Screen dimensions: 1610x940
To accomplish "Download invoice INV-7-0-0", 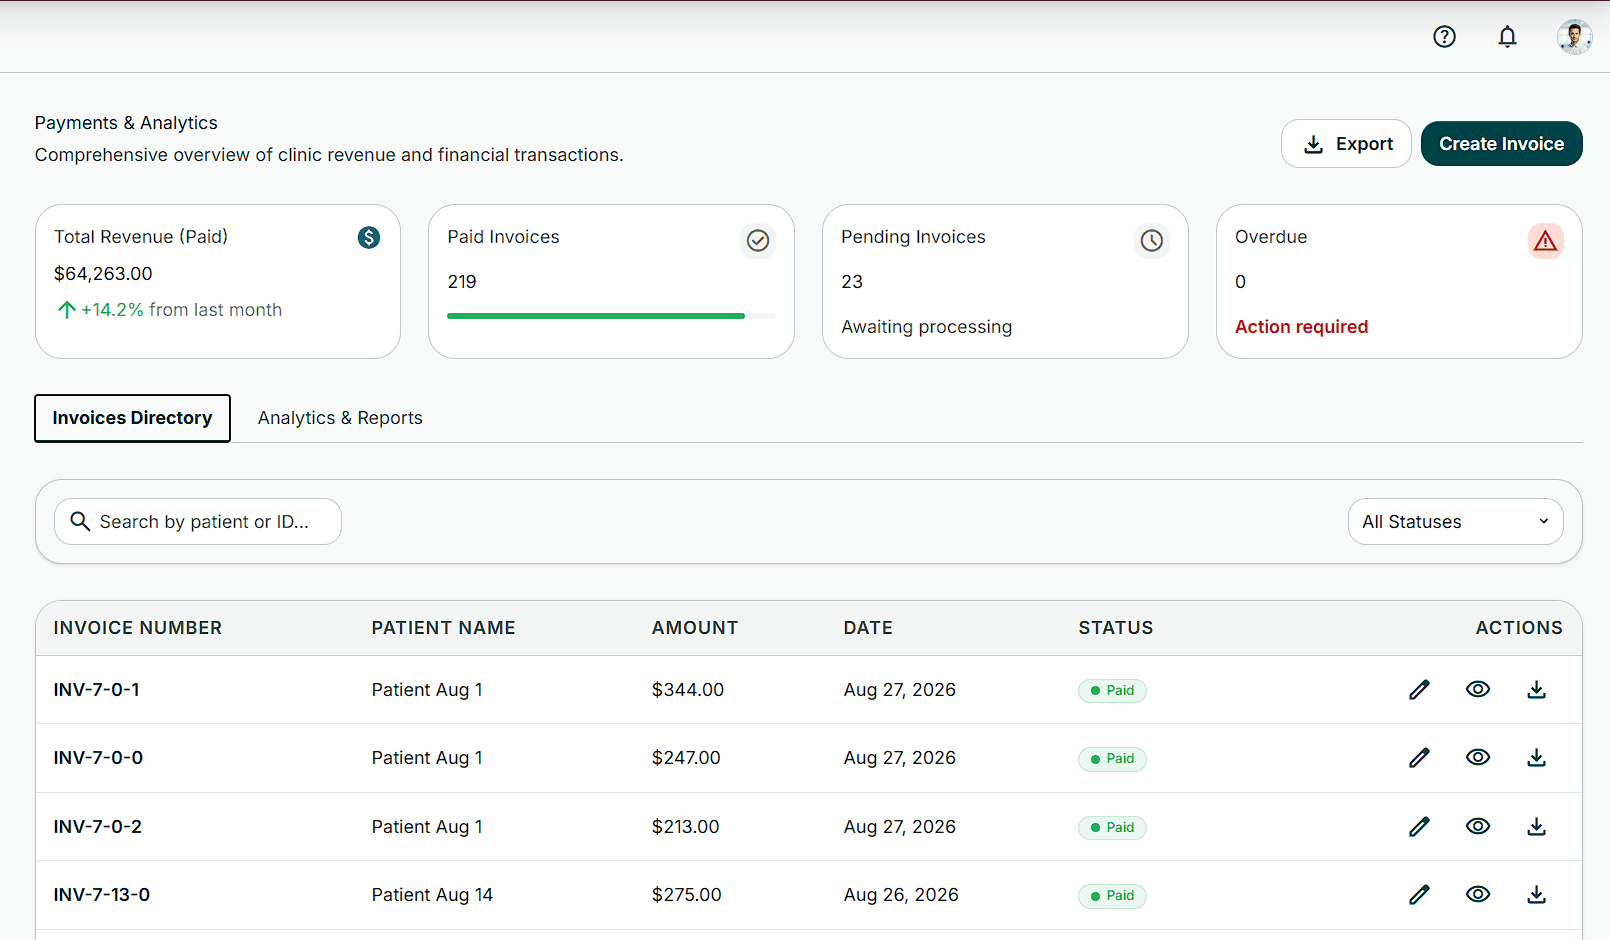I will (x=1537, y=758).
